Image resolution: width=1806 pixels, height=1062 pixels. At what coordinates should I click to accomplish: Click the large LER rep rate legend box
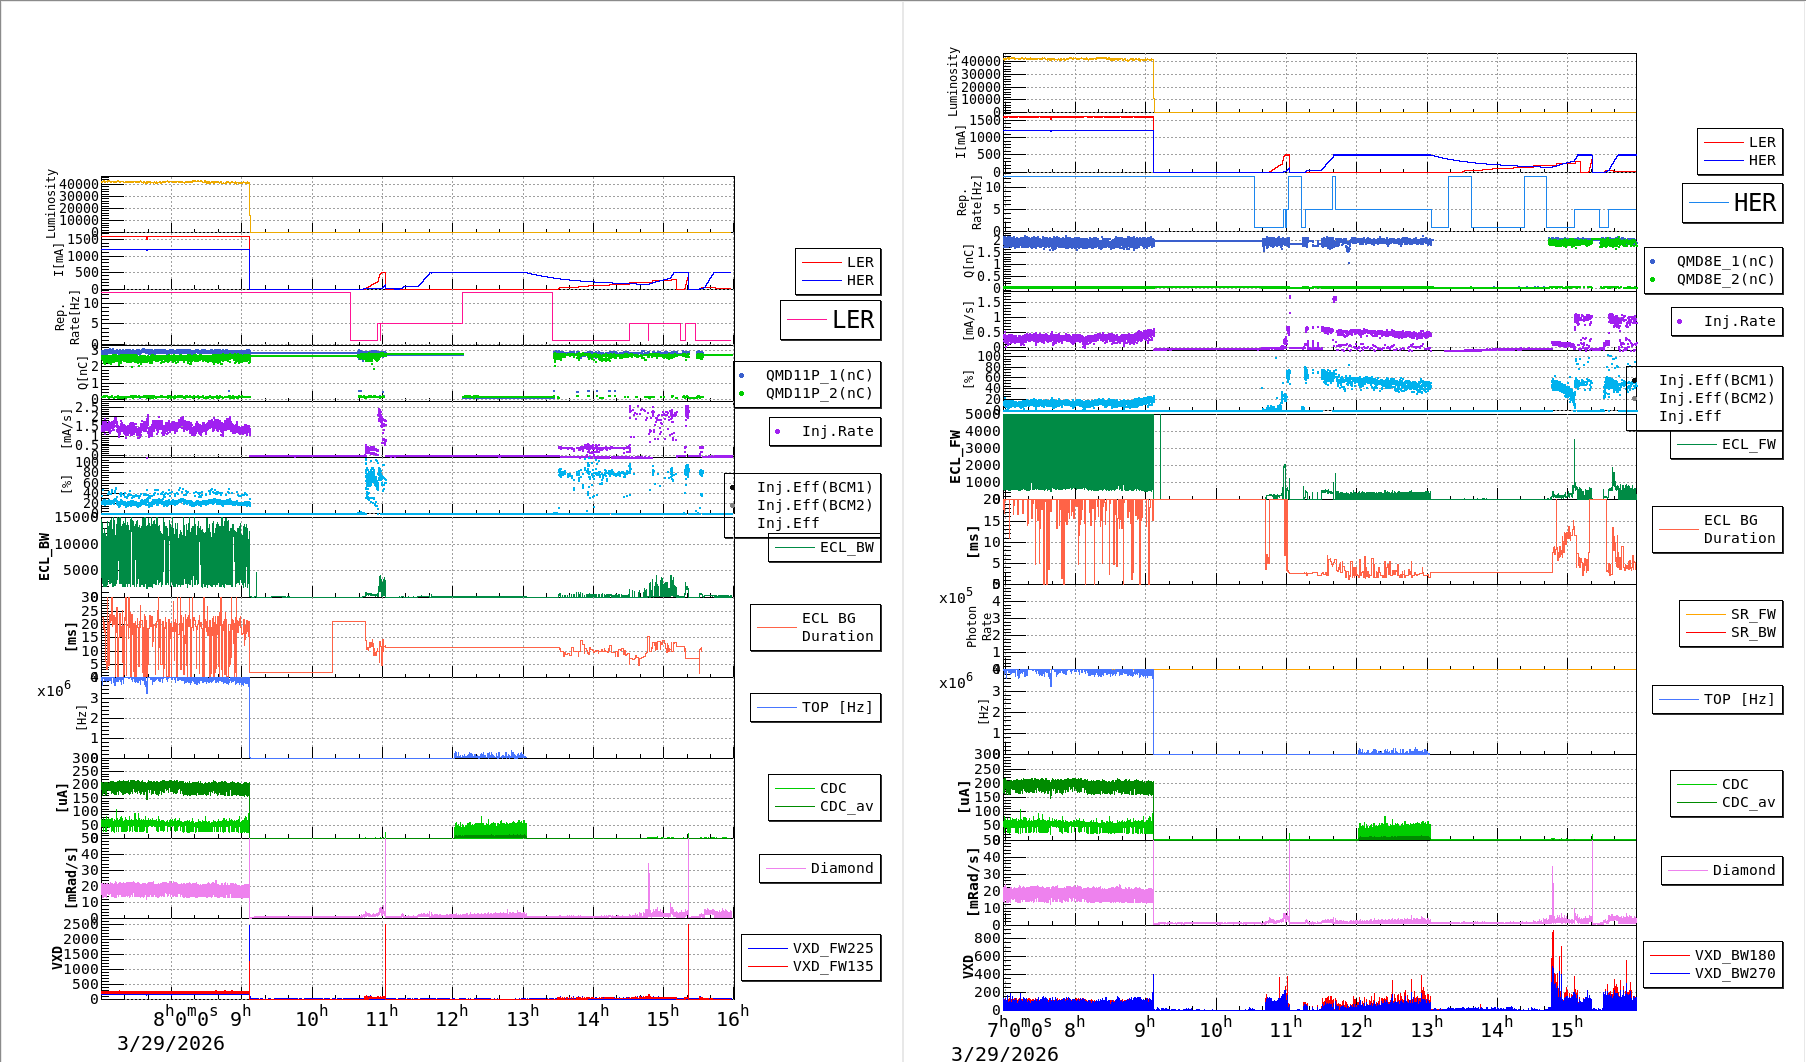(831, 320)
